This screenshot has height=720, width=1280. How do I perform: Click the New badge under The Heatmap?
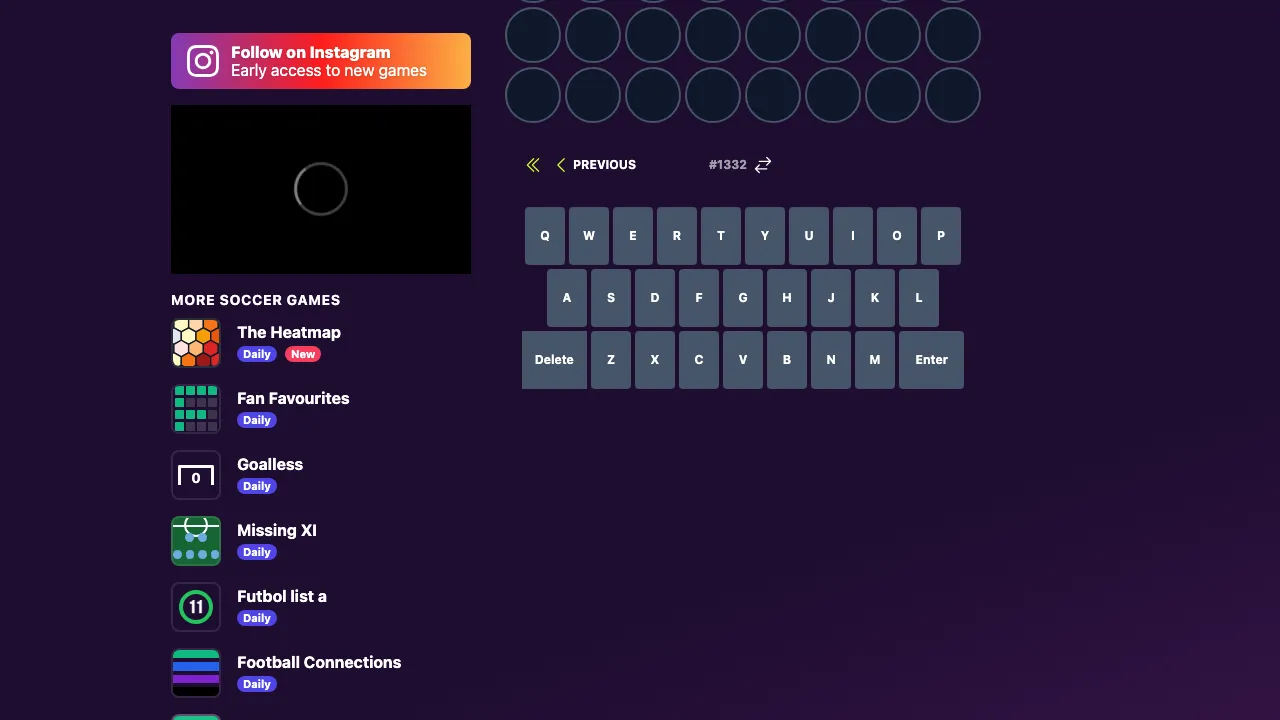[303, 354]
